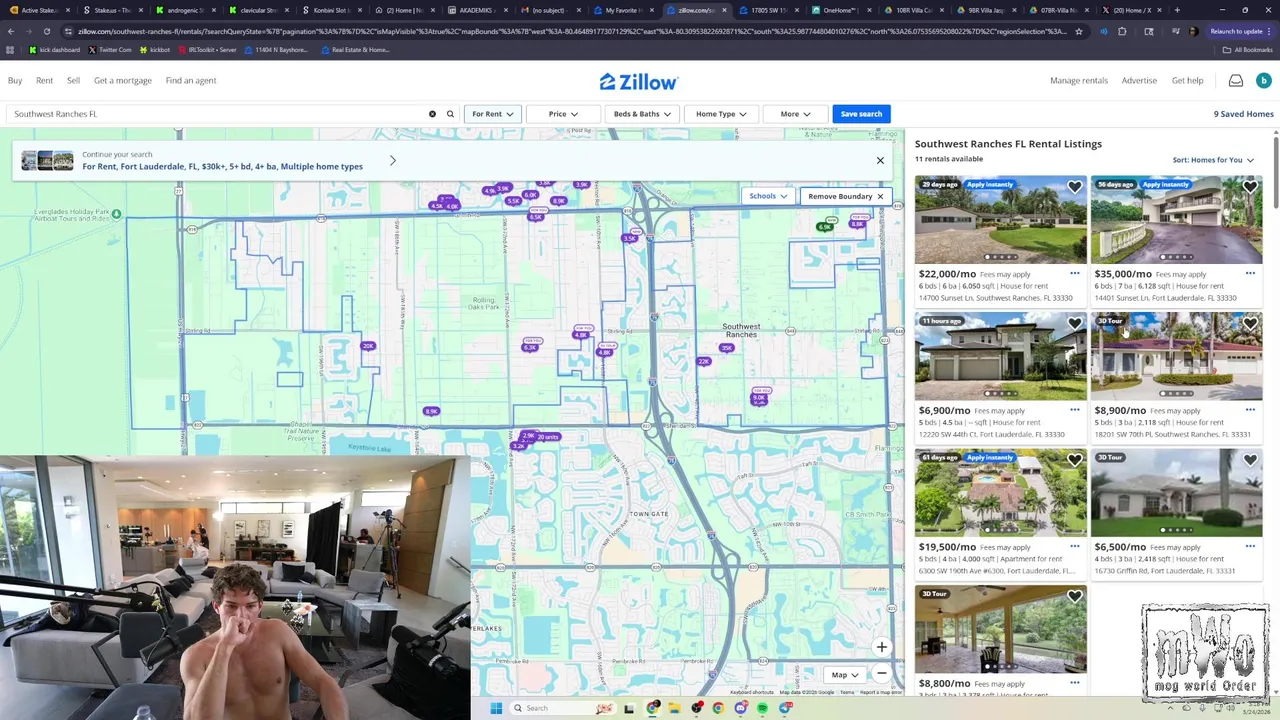Open Manage rentals menu

[x=1079, y=80]
